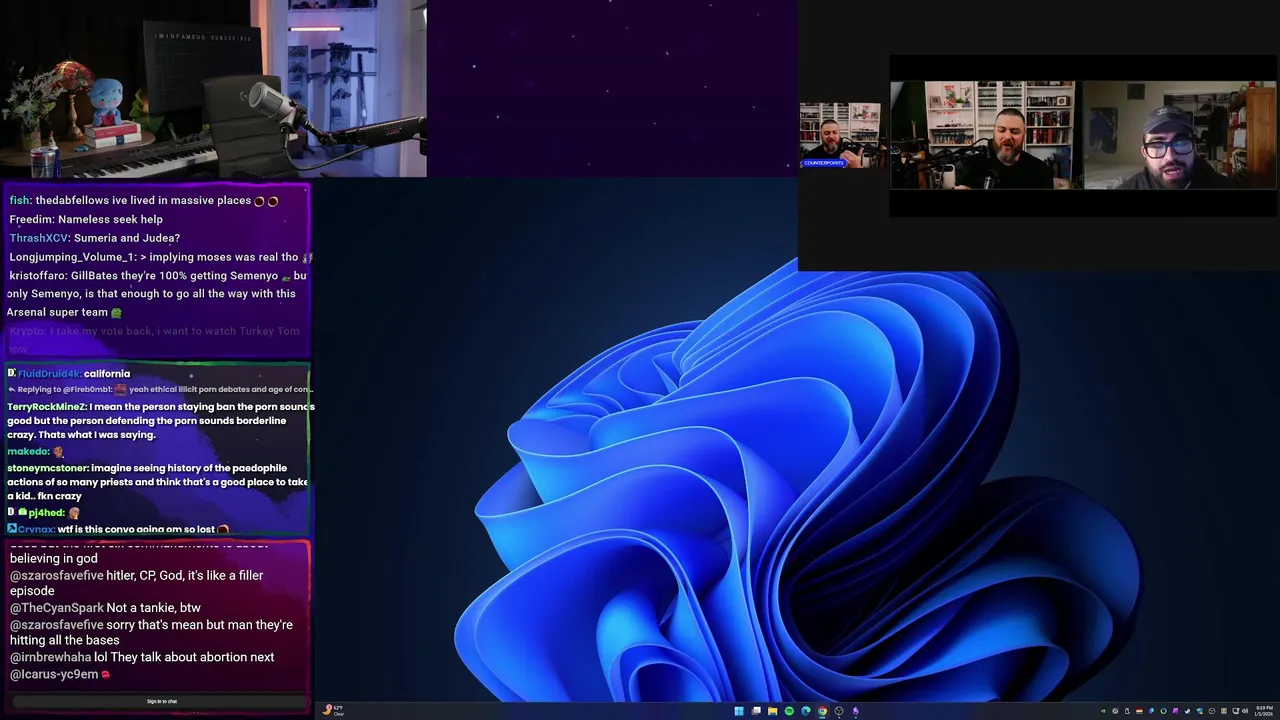Click kristoffaro's chat message about Semenyo

pos(157,293)
